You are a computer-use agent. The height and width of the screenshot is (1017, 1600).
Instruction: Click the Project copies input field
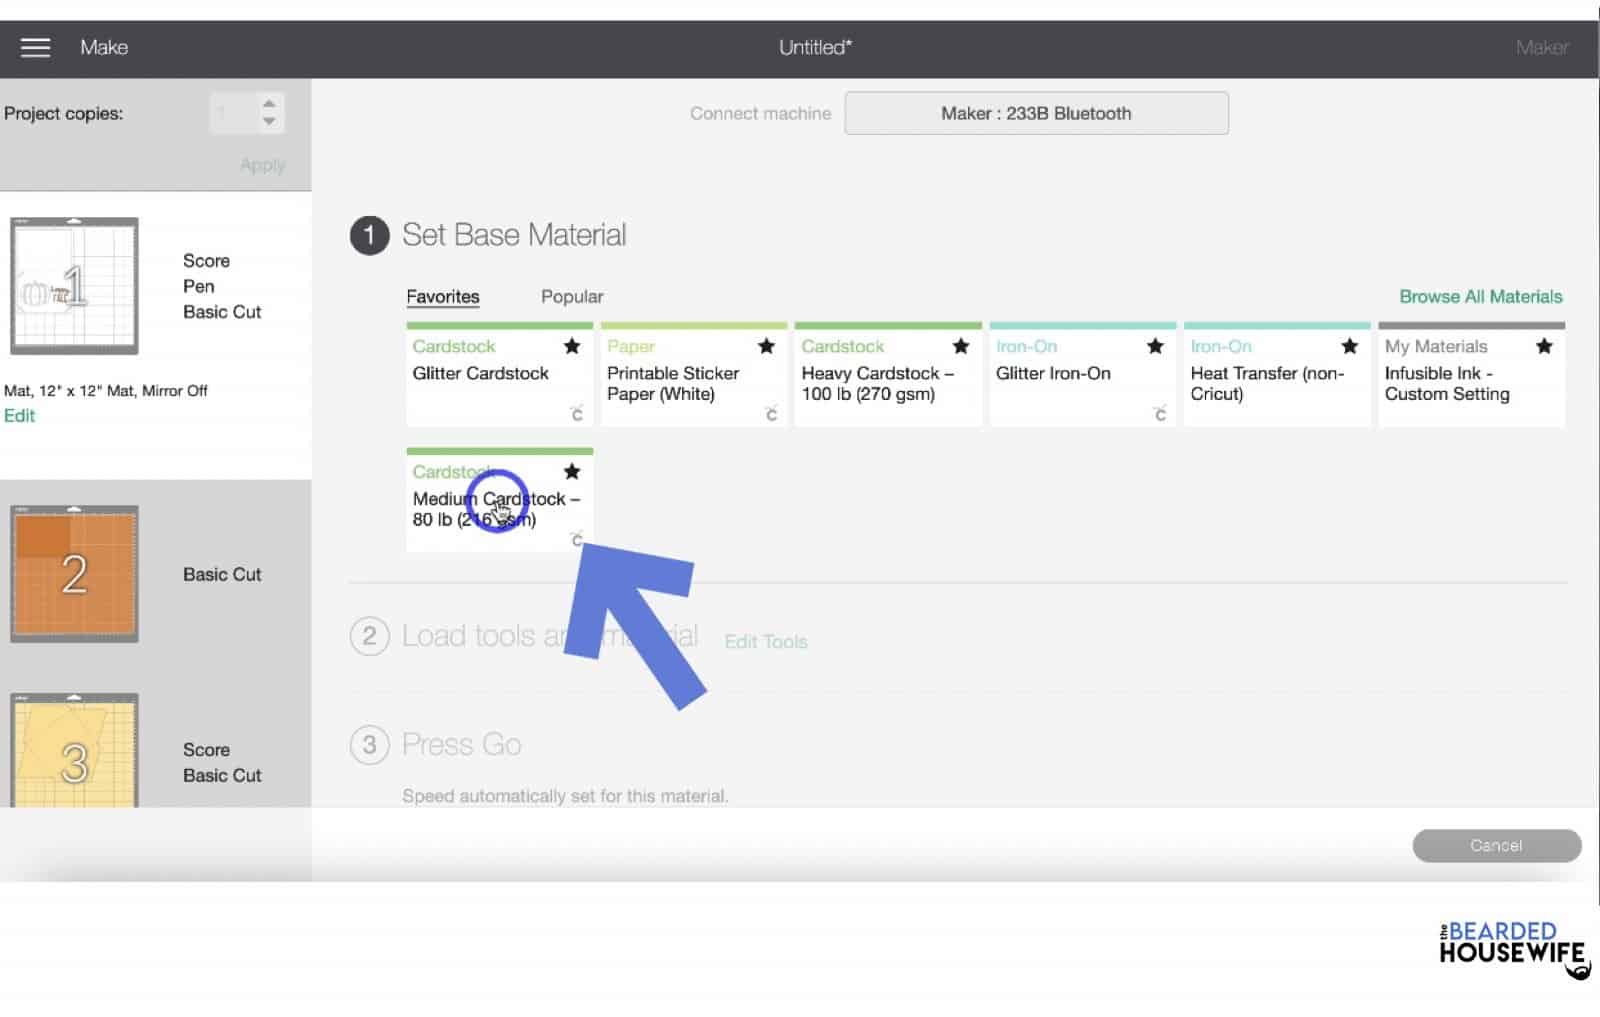coord(232,113)
